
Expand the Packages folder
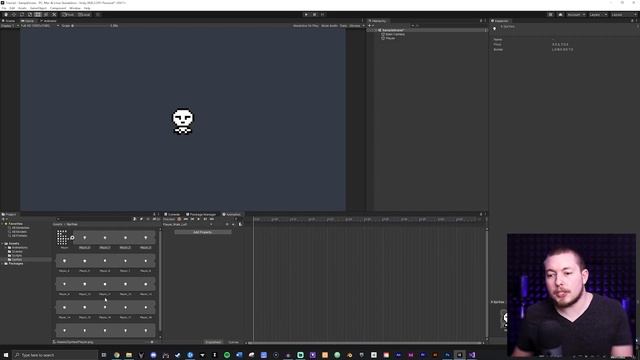pyautogui.click(x=2, y=264)
